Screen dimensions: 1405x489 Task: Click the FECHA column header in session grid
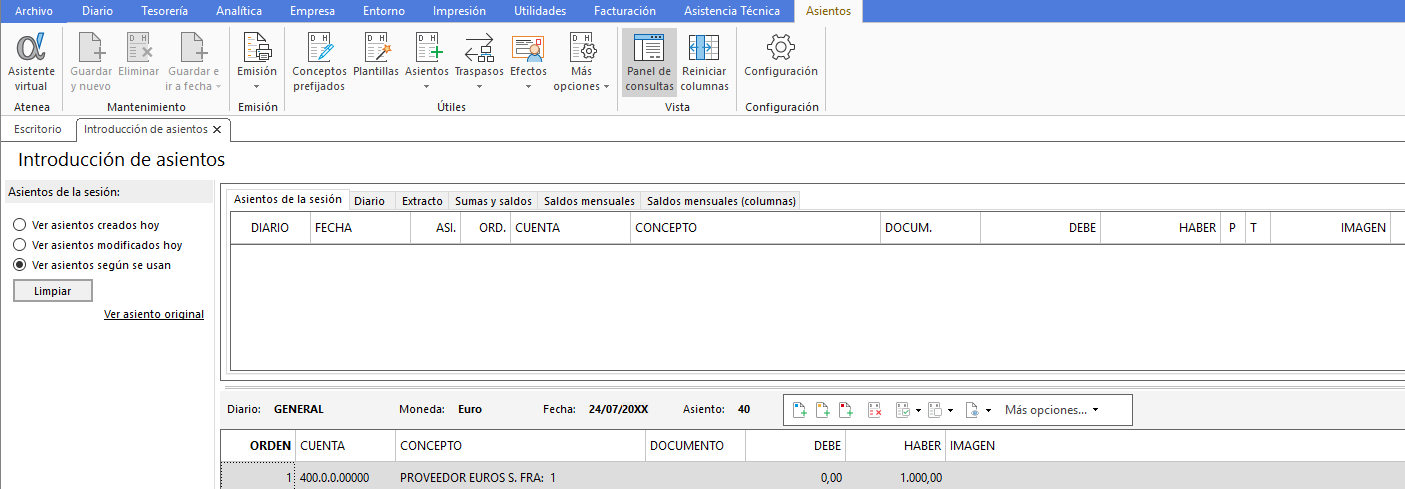click(x=360, y=228)
